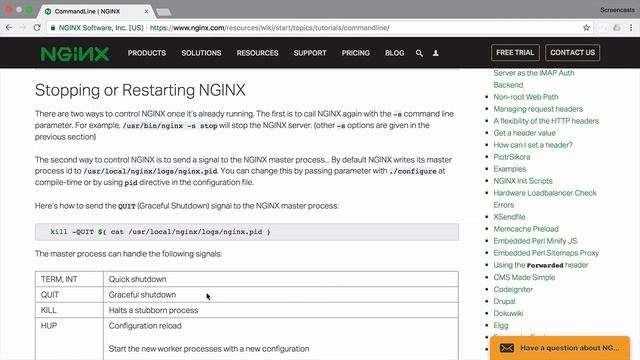Open Embedded Perl Sitemaps Proxy link
The image size is (640, 360).
point(546,253)
